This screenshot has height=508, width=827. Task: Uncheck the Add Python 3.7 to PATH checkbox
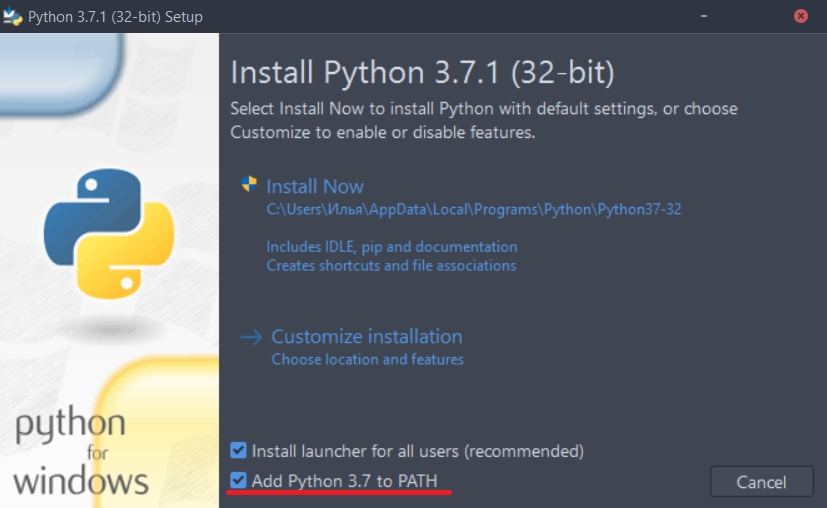coord(238,481)
